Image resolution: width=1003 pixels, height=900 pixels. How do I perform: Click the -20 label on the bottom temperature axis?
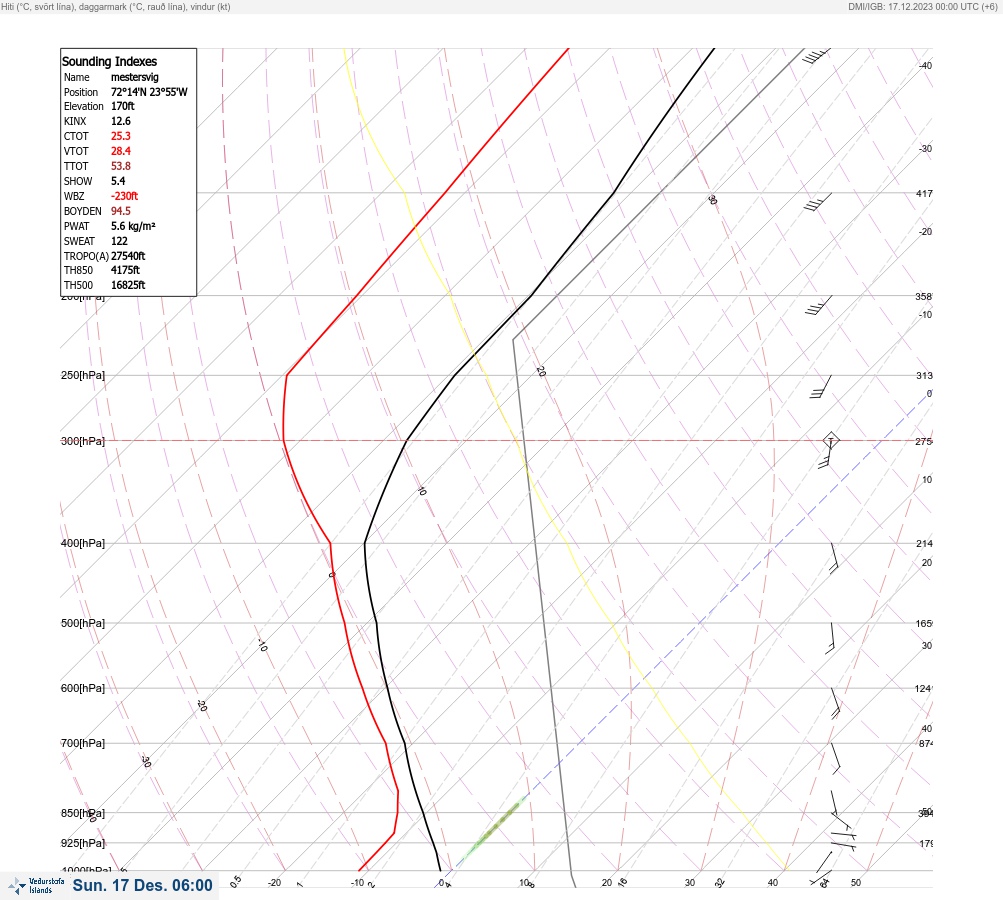click(274, 883)
